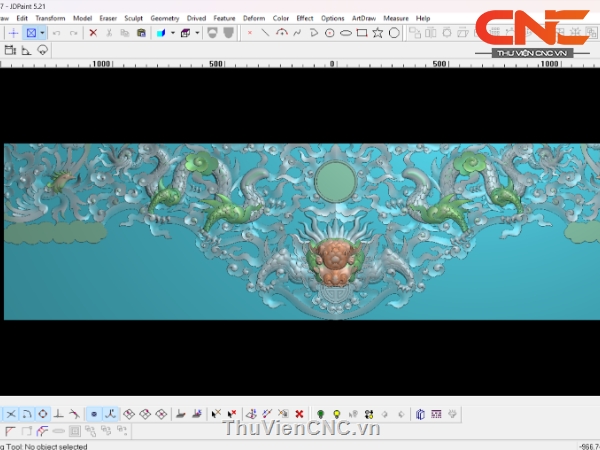
Task: Open the Measure menu
Action: coord(395,18)
